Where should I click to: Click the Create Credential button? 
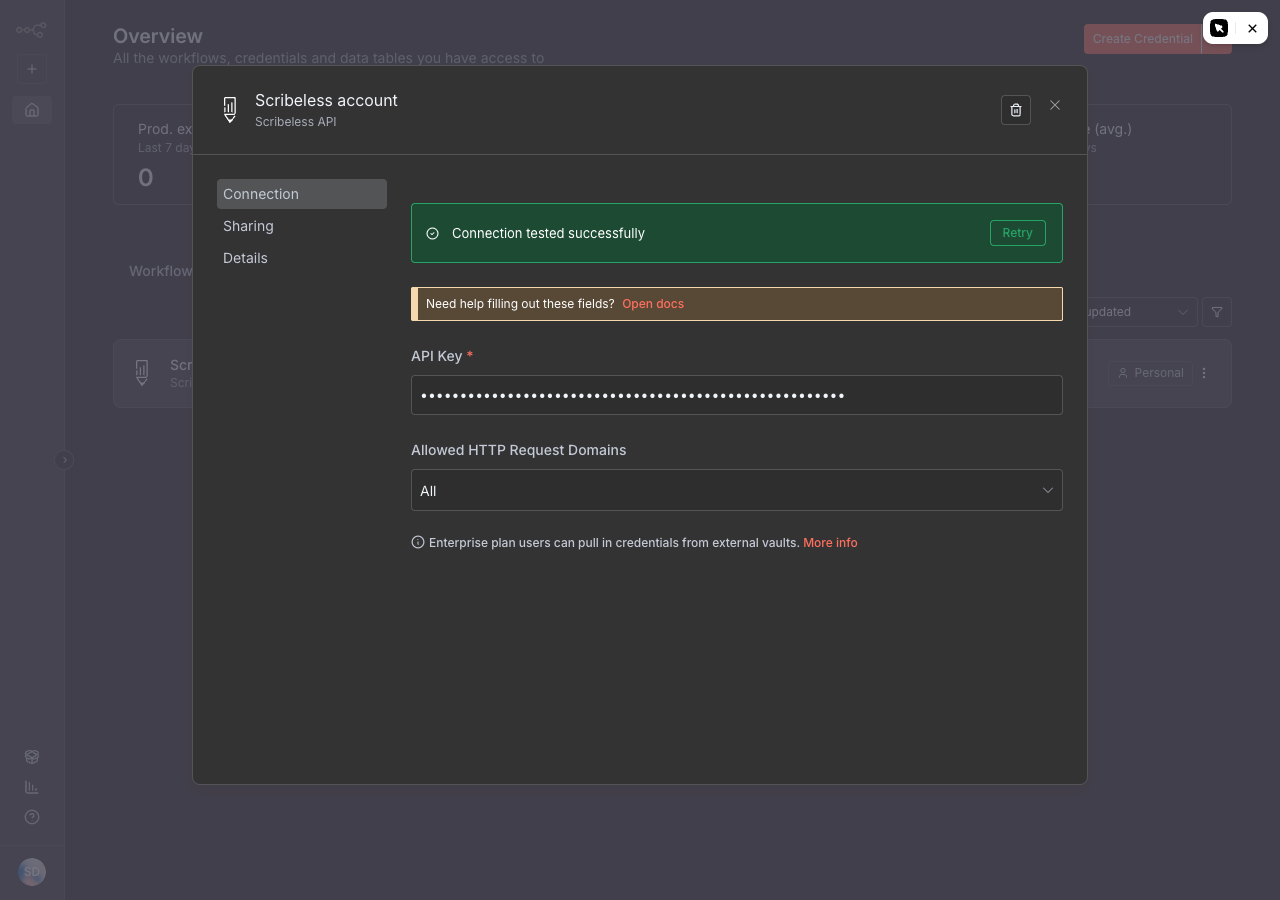point(1143,39)
